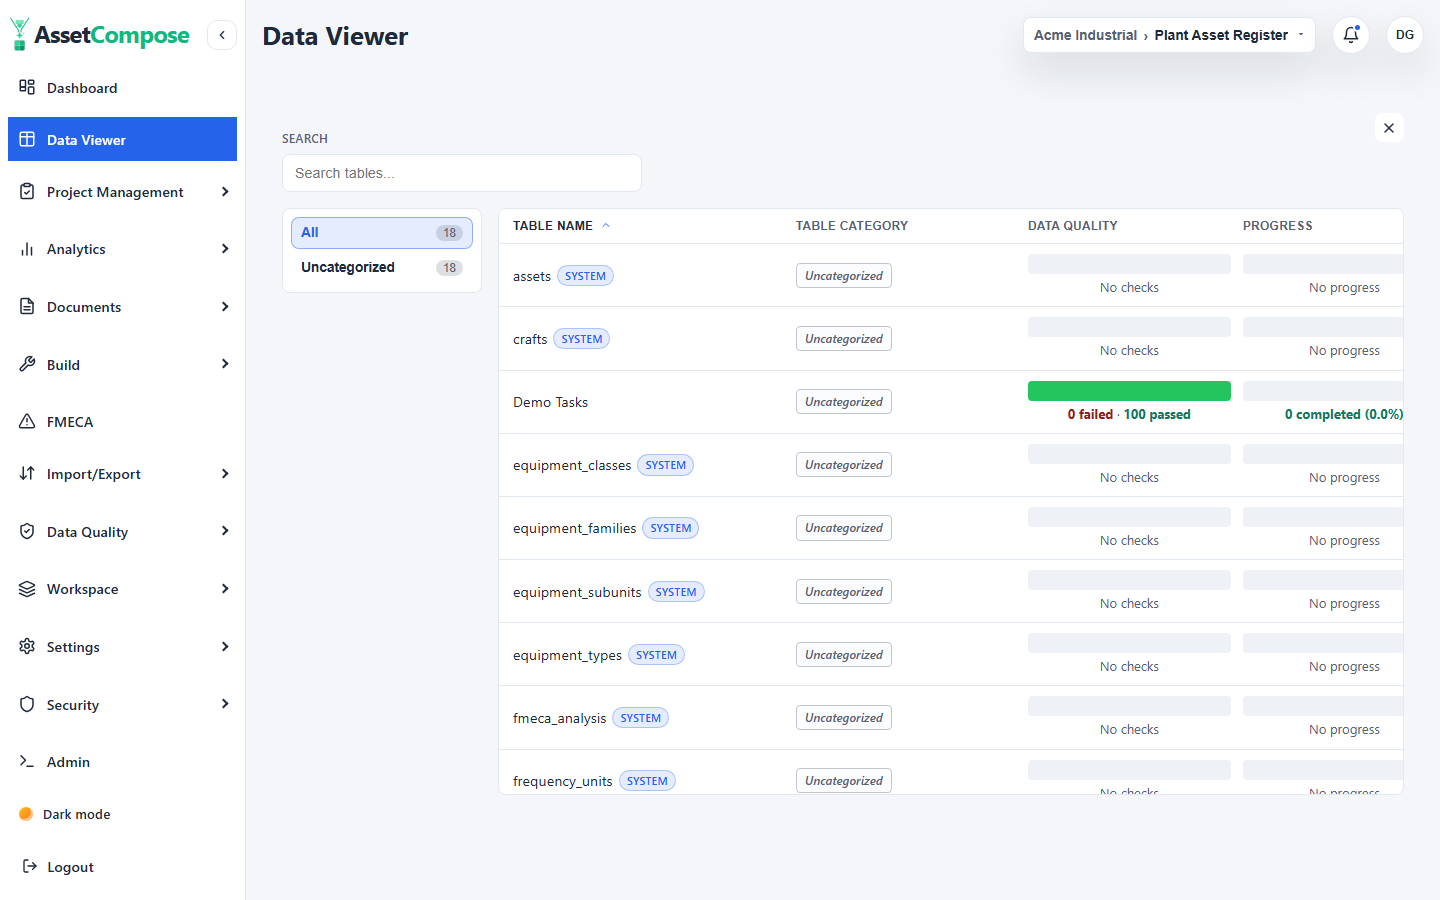The height and width of the screenshot is (900, 1440).
Task: Click the Logout arrow icon
Action: point(30,866)
